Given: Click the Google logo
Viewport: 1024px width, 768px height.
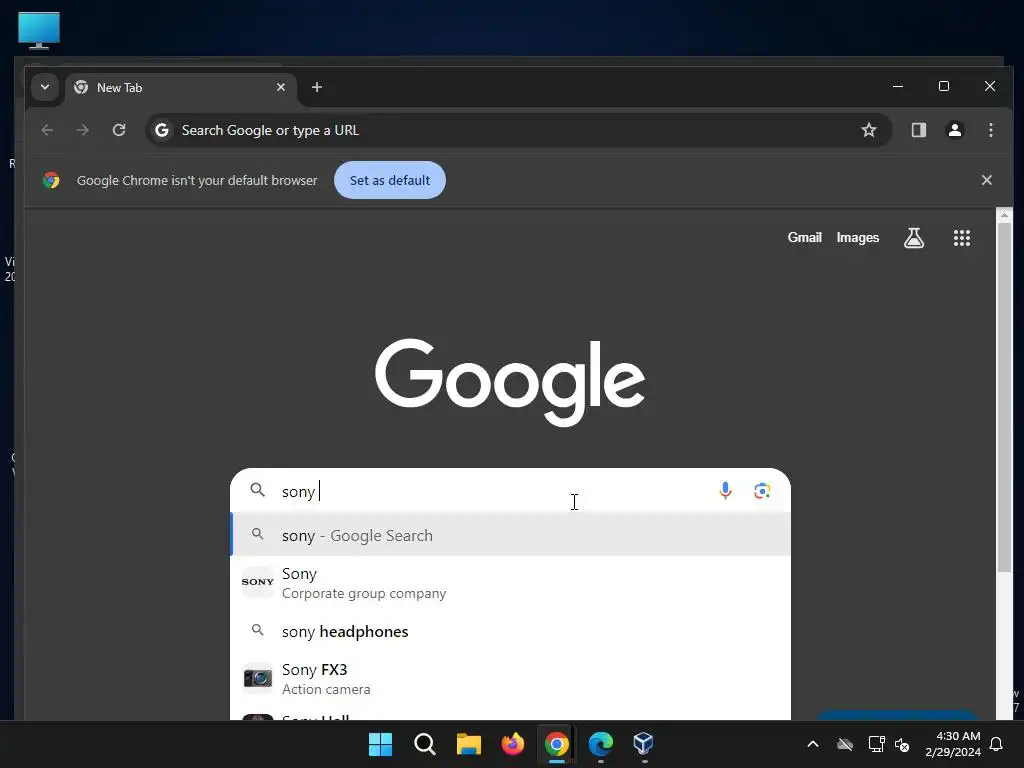Looking at the screenshot, I should point(510,382).
